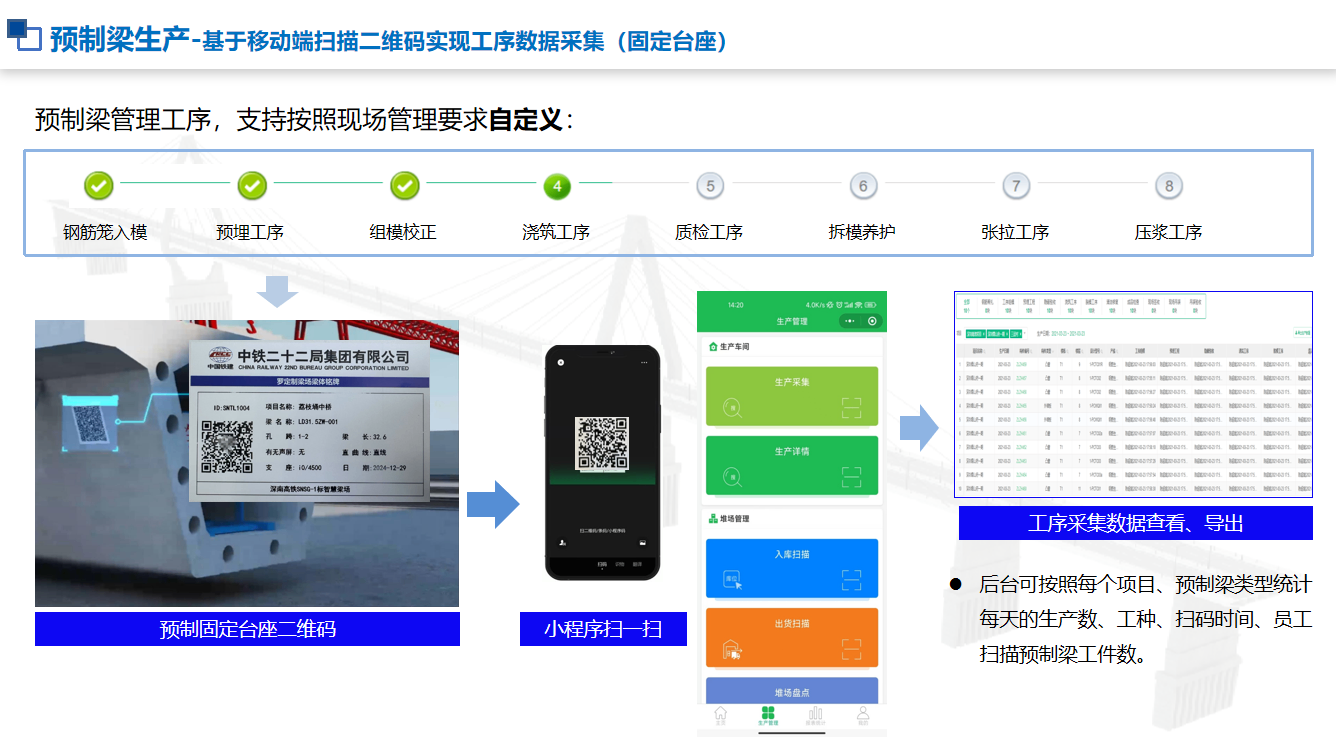The width and height of the screenshot is (1336, 748).
Task: Click the 小程序扫一扫 label
Action: 603,629
